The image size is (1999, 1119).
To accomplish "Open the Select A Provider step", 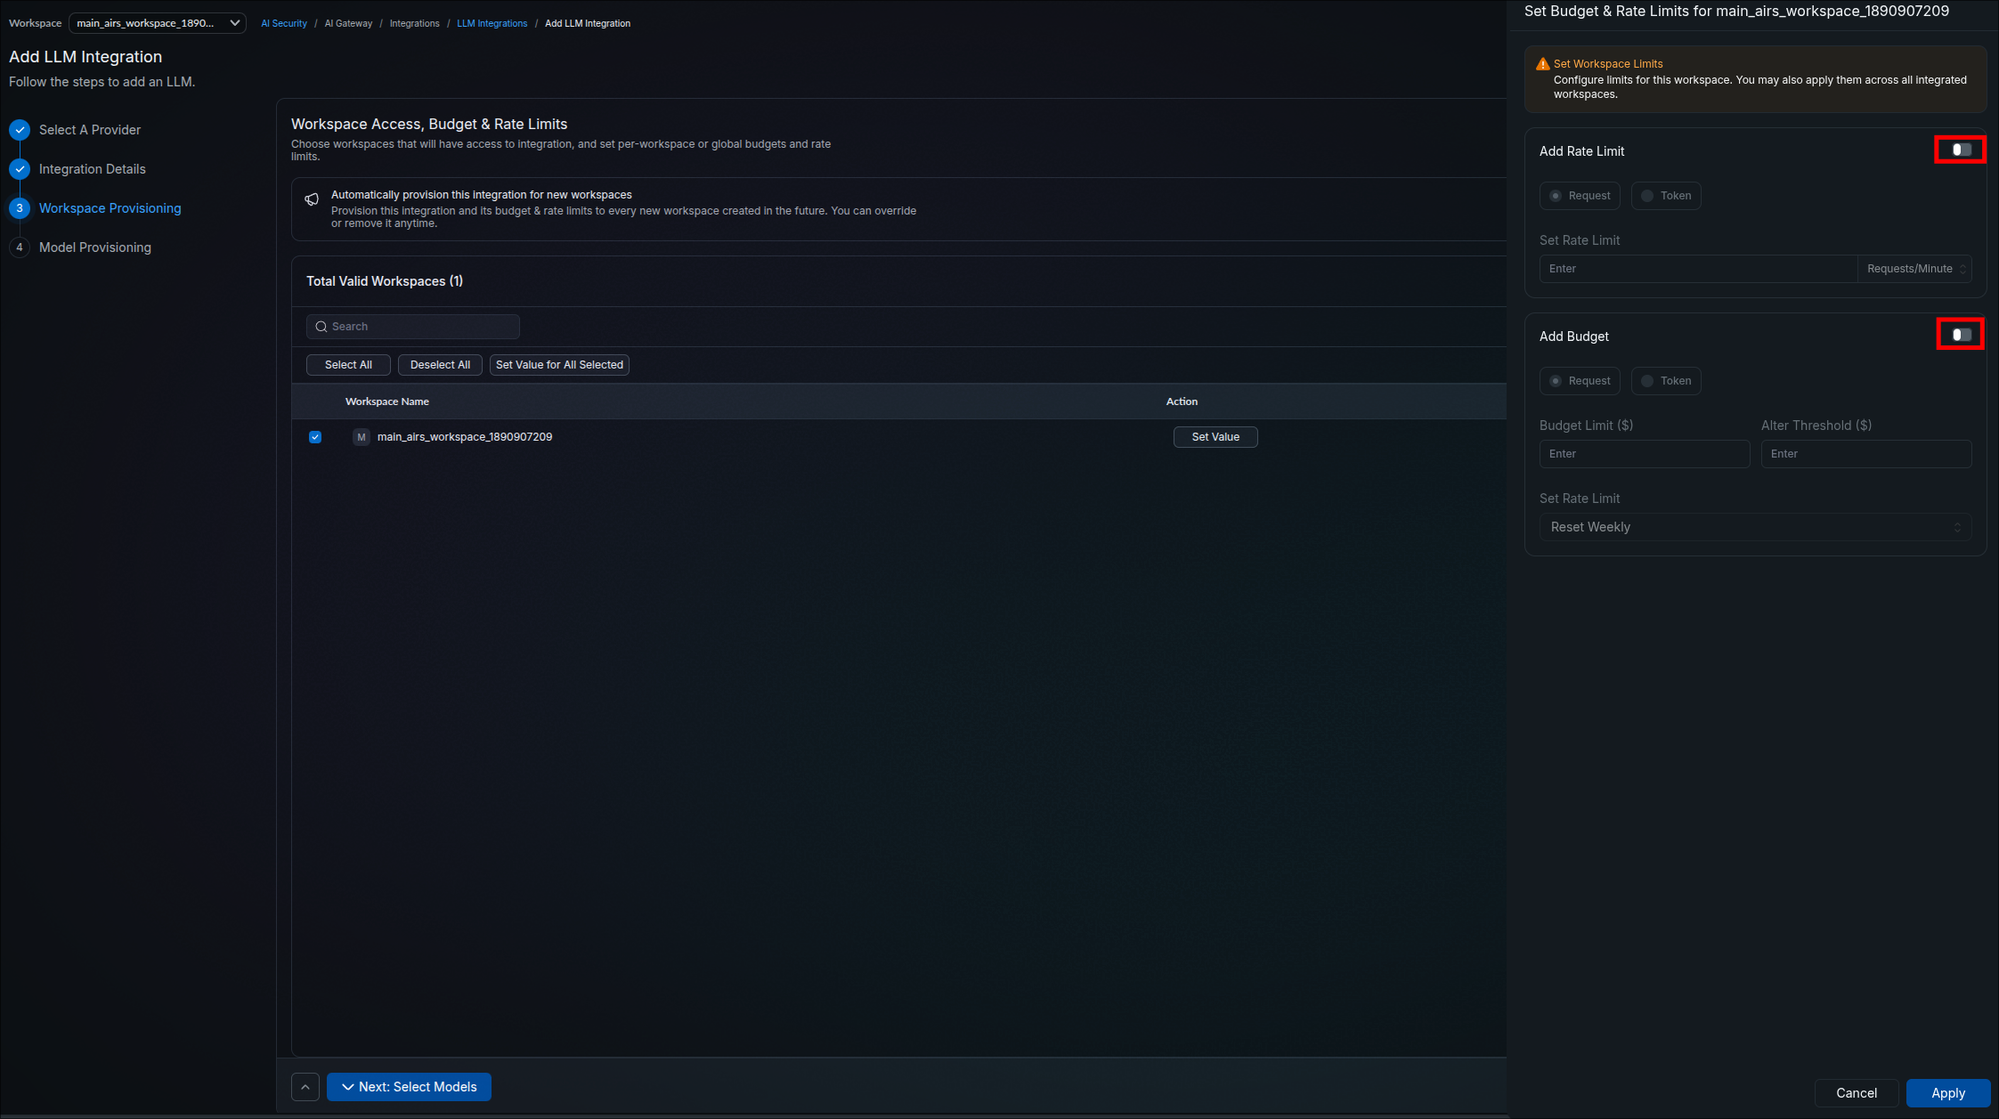I will point(90,130).
